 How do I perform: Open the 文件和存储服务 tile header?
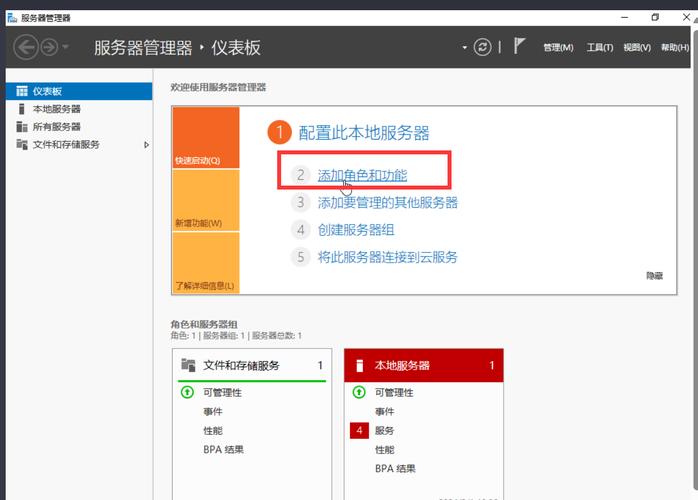click(x=252, y=366)
